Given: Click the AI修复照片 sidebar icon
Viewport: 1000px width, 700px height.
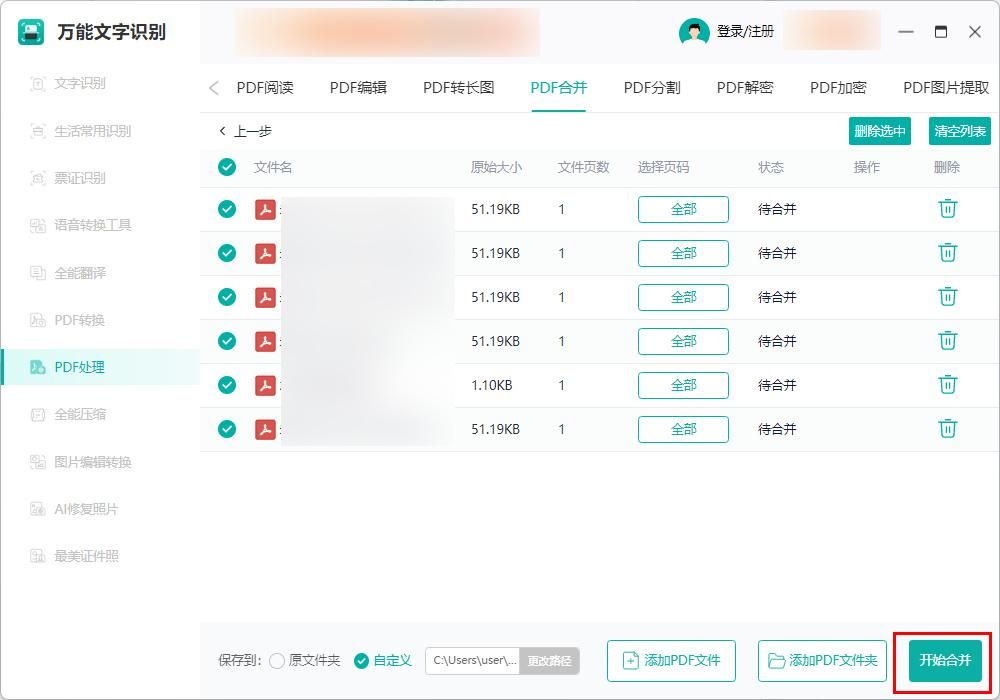Looking at the screenshot, I should click(x=38, y=509).
